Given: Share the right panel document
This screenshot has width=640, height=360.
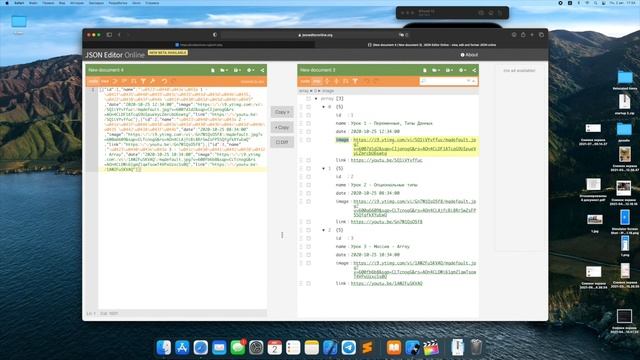Looking at the screenshot, I should pyautogui.click(x=474, y=70).
